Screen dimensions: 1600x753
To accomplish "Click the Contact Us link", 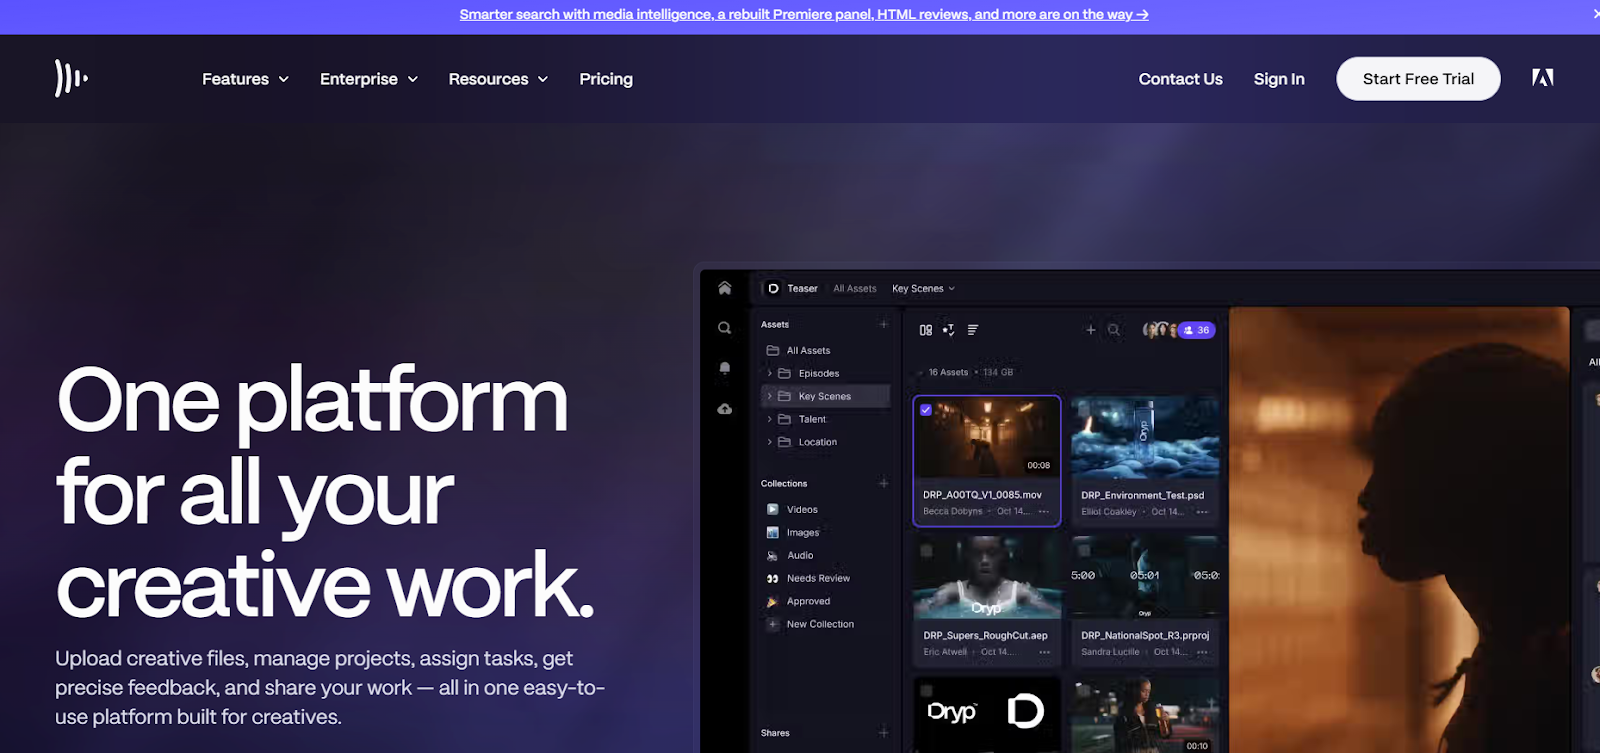I will pos(1180,79).
